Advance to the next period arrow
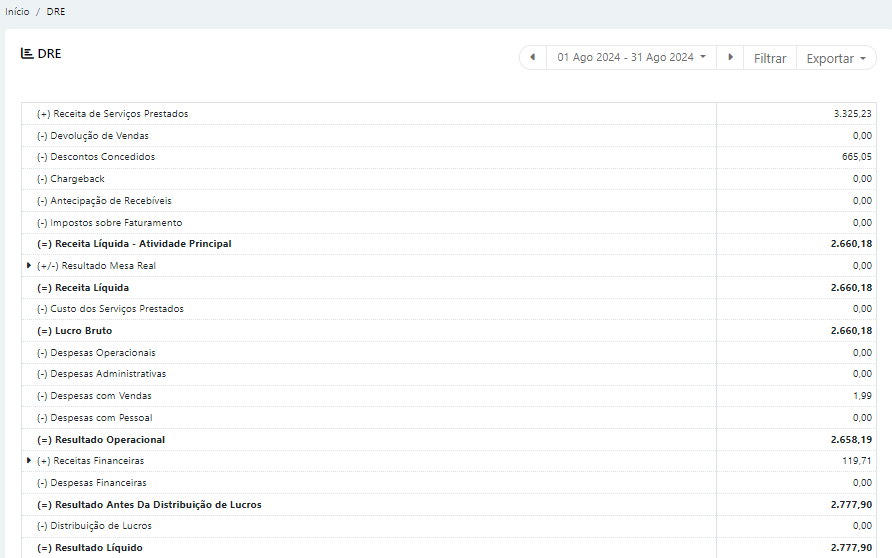This screenshot has width=892, height=558. tap(731, 58)
